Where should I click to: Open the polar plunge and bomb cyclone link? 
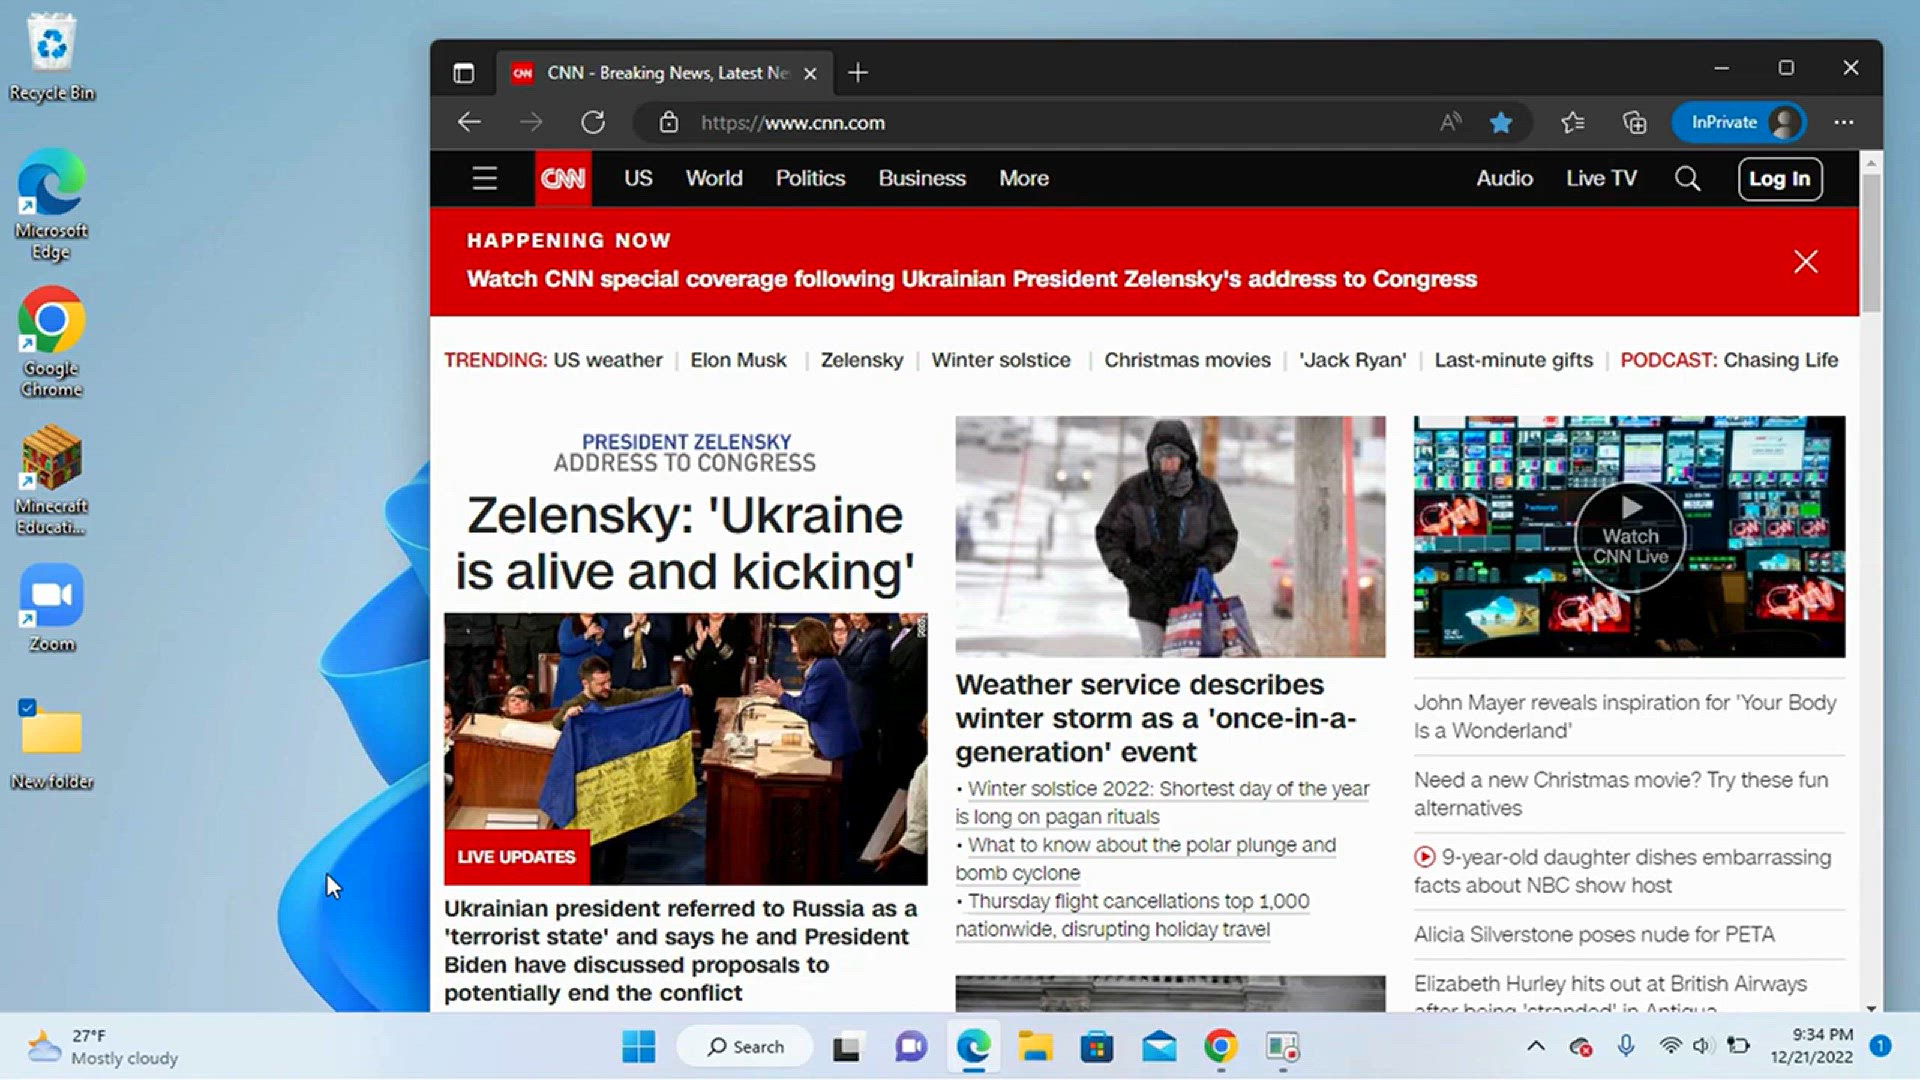[1147, 859]
